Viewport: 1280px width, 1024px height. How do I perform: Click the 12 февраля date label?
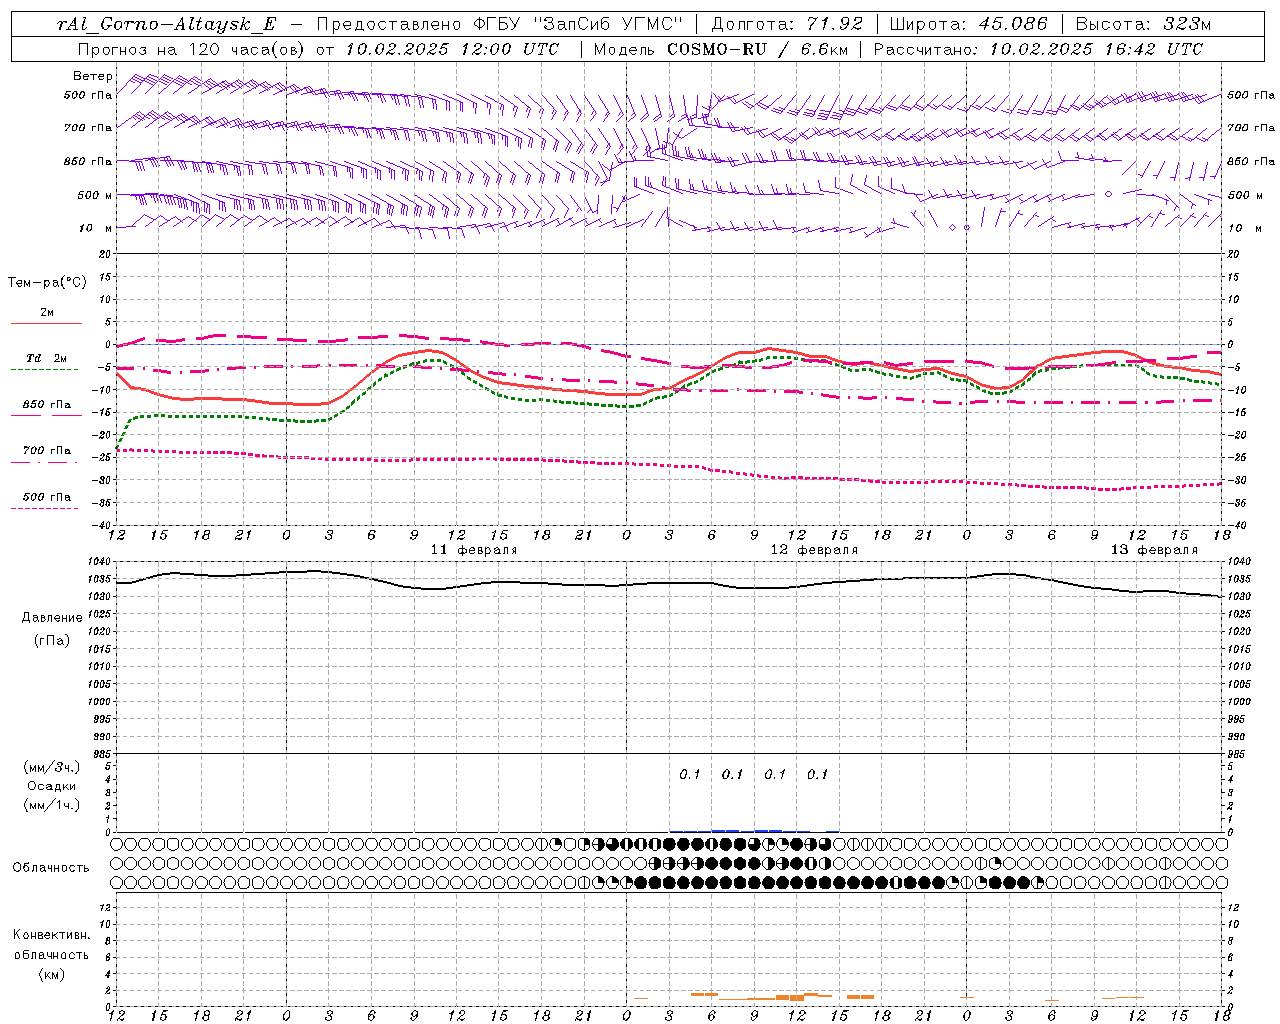(814, 550)
